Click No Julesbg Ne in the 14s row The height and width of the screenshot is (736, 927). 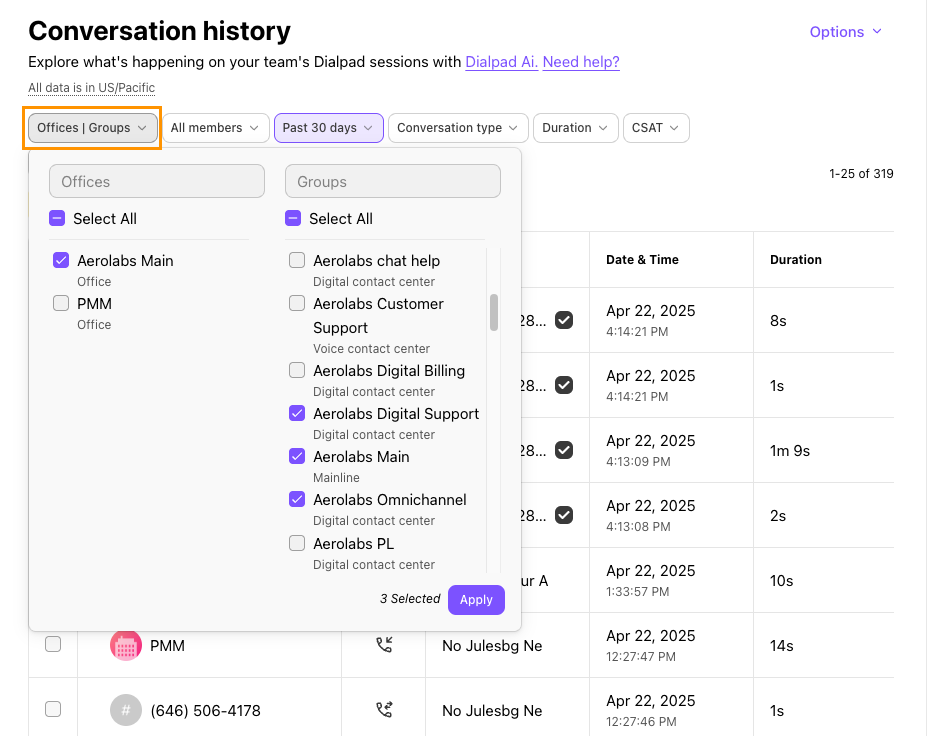[492, 646]
